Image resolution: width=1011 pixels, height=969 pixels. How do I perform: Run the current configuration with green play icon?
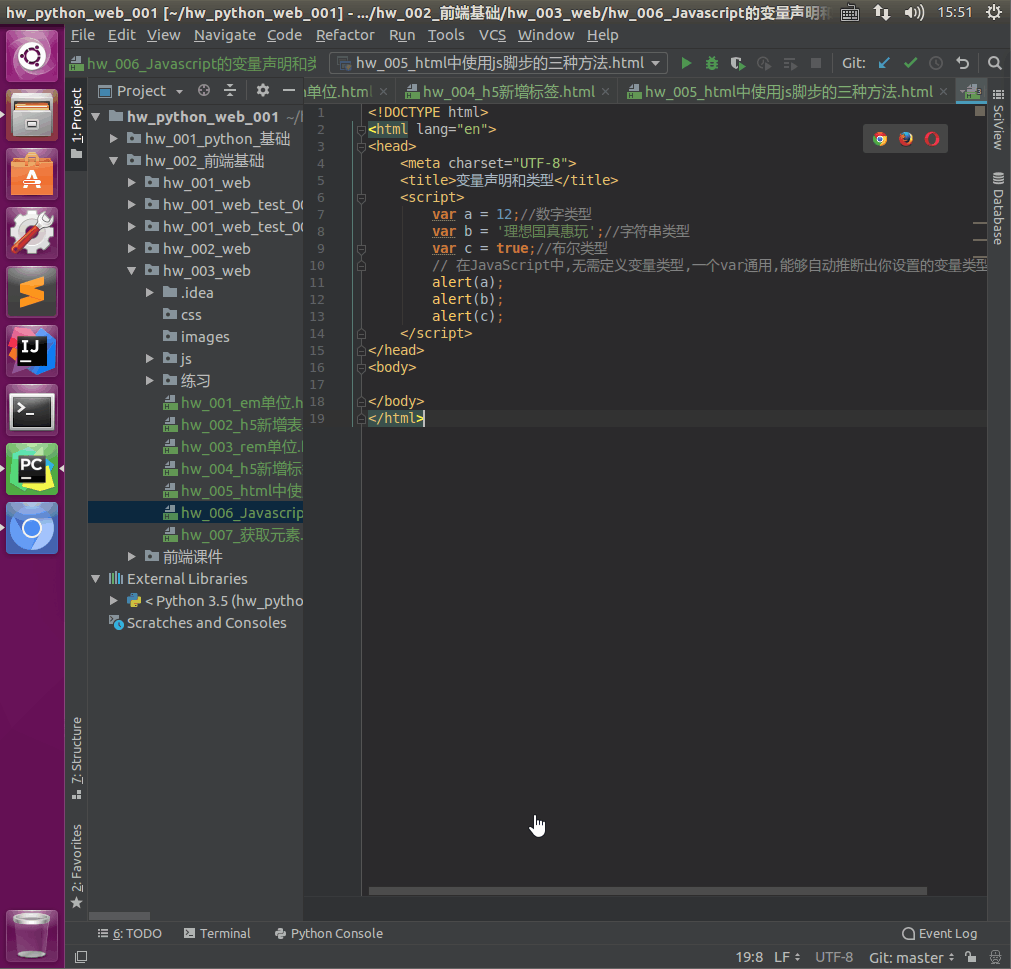[x=686, y=63]
